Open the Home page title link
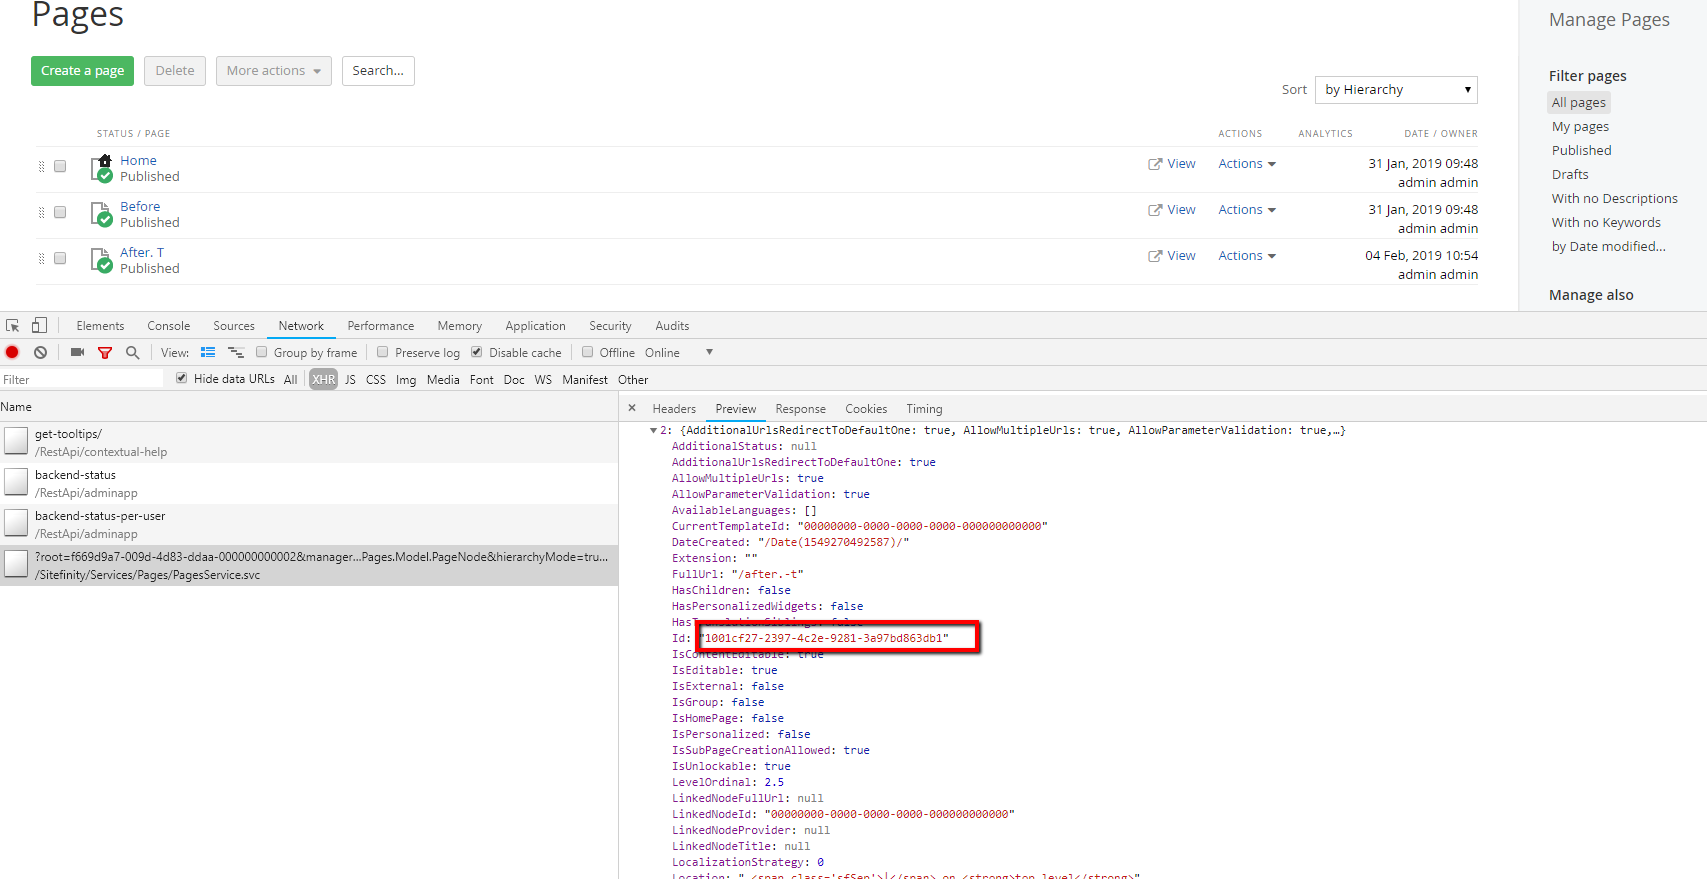This screenshot has height=879, width=1707. (x=138, y=160)
